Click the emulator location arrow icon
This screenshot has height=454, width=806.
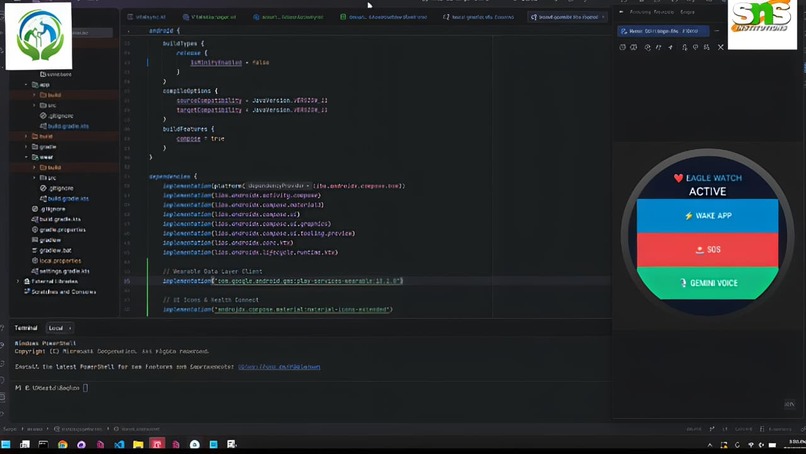tap(671, 47)
